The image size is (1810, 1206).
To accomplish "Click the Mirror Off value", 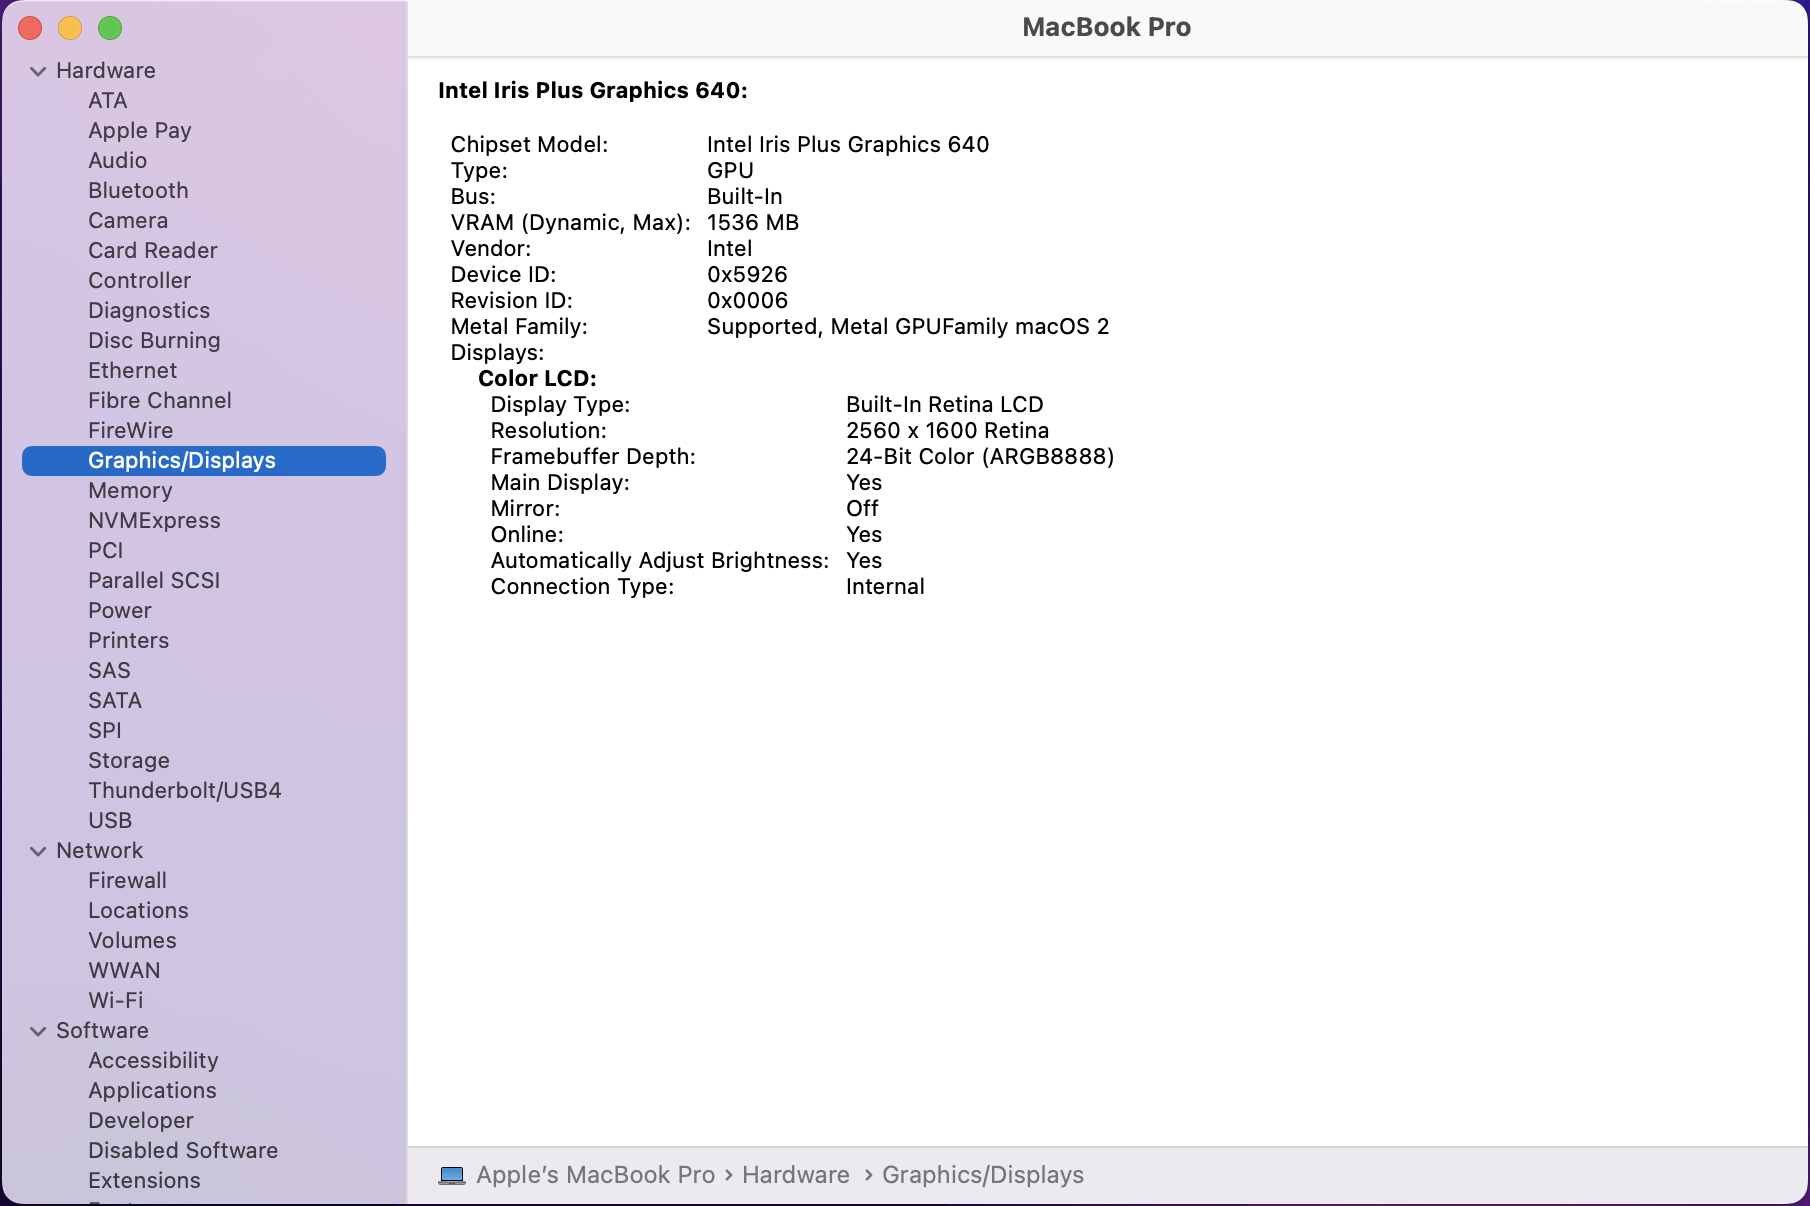I will click(x=862, y=509).
